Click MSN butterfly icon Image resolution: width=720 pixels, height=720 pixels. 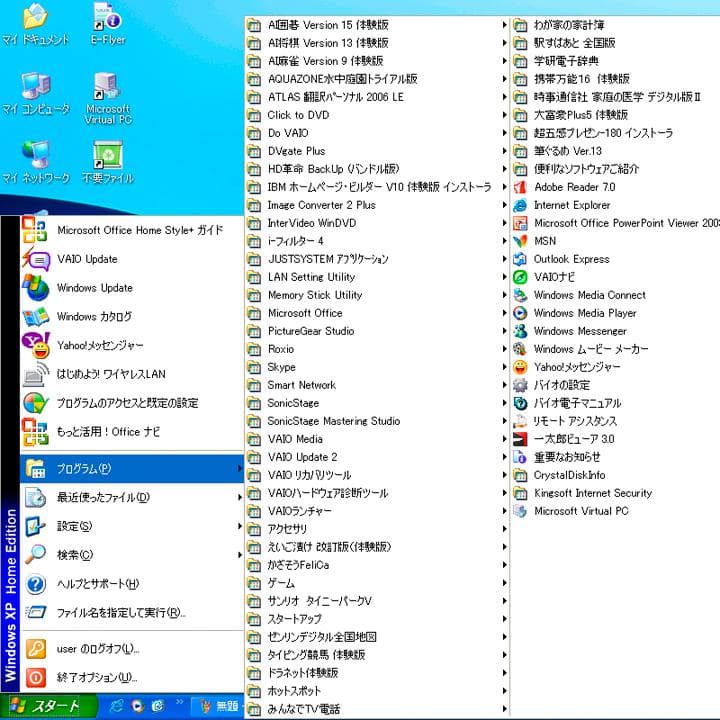pos(520,241)
